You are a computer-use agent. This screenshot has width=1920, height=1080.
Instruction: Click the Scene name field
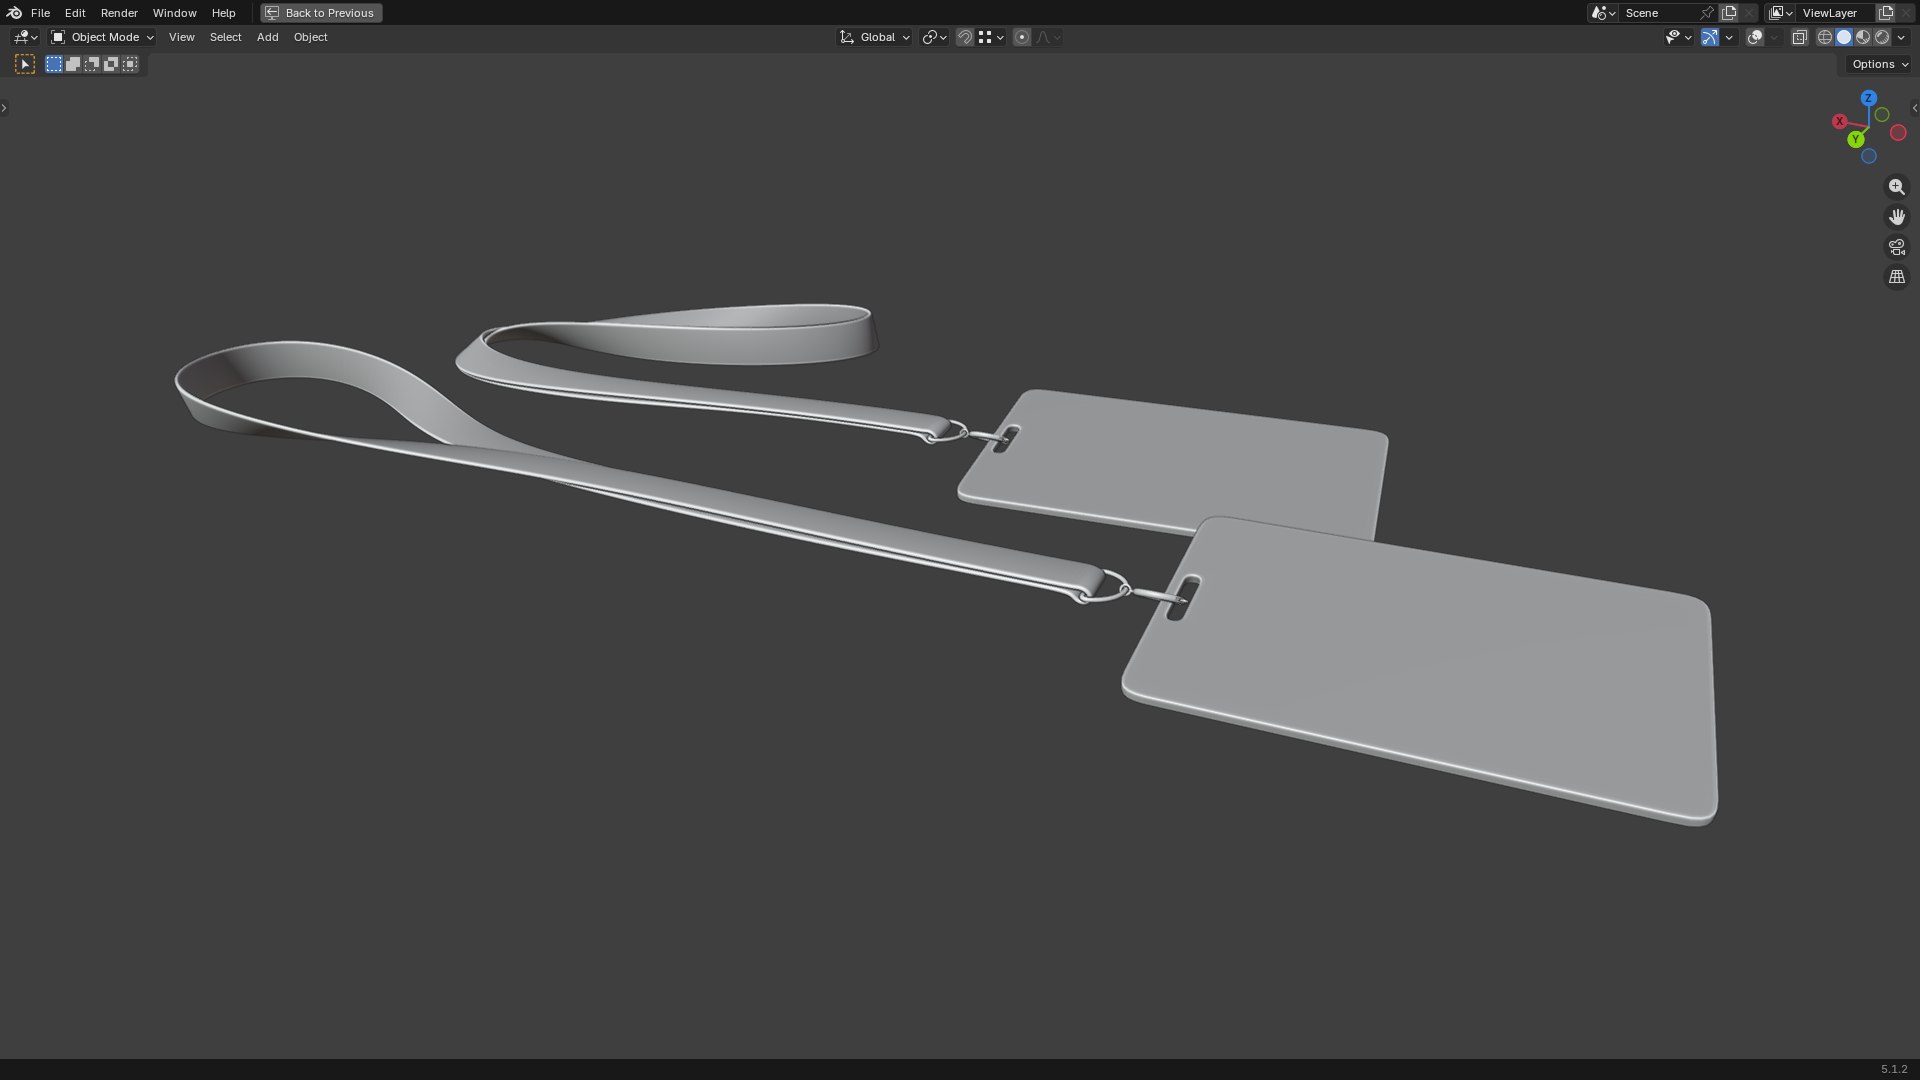pos(1658,13)
